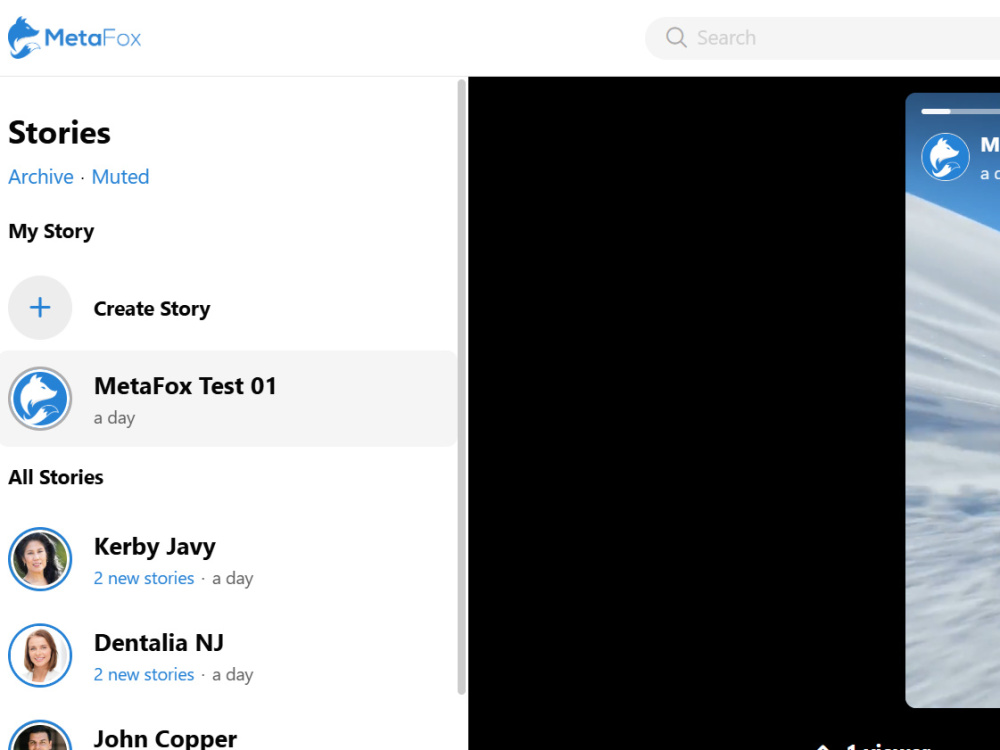Open Dentalia NJ's avatar

[x=40, y=655]
